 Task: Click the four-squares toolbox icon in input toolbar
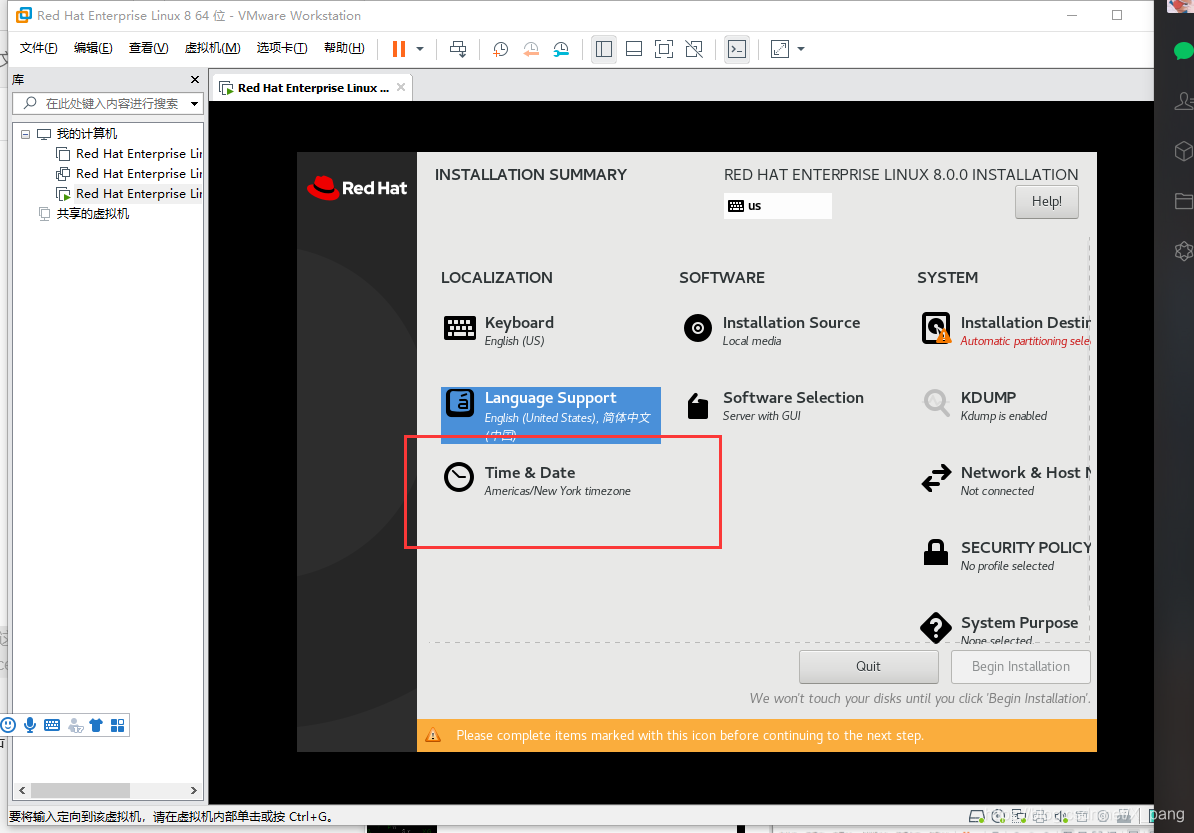click(x=117, y=725)
